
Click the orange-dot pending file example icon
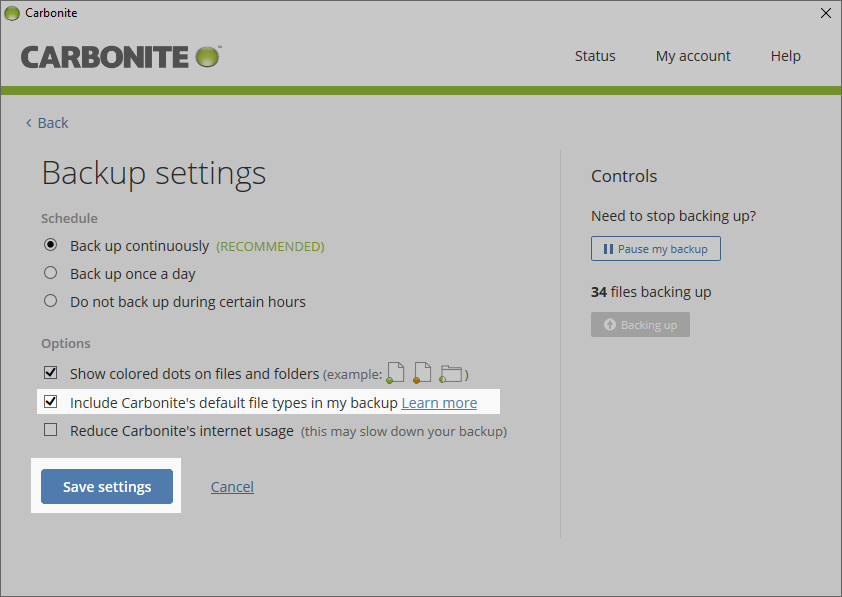[x=421, y=372]
